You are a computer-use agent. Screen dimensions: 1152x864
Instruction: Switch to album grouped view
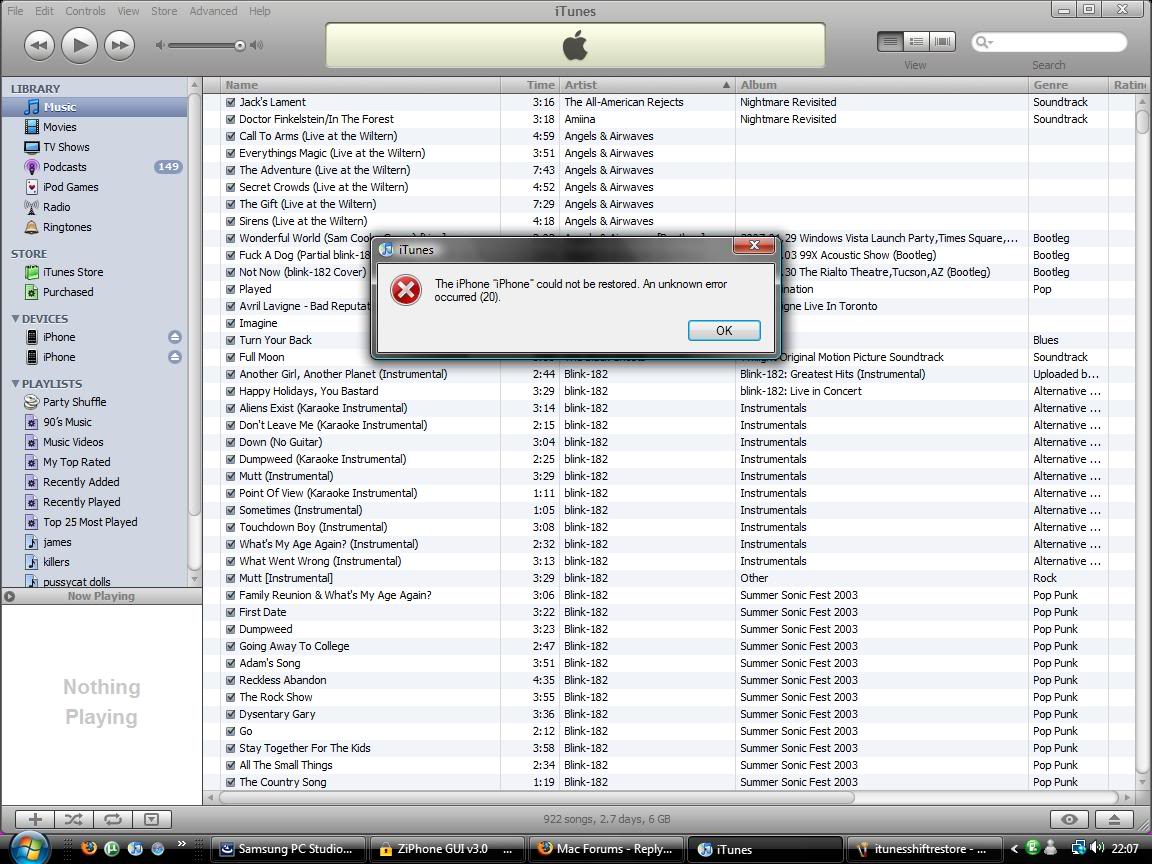916,42
